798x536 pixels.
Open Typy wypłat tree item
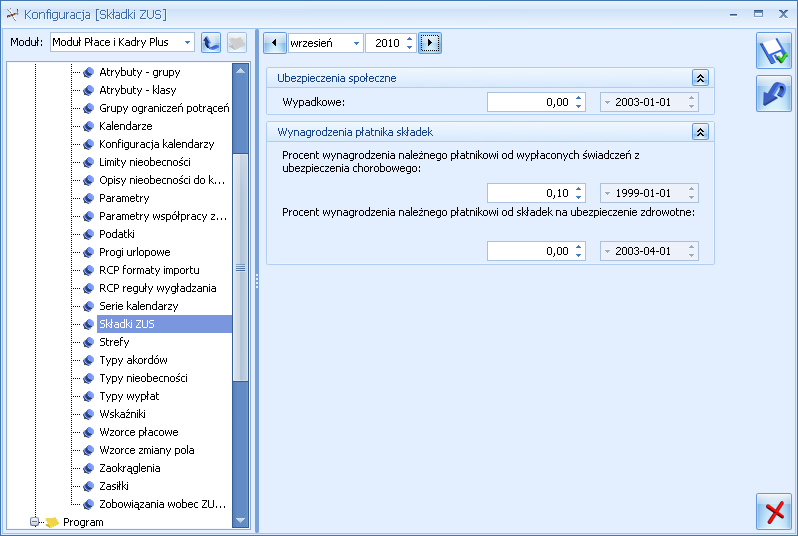tap(129, 396)
